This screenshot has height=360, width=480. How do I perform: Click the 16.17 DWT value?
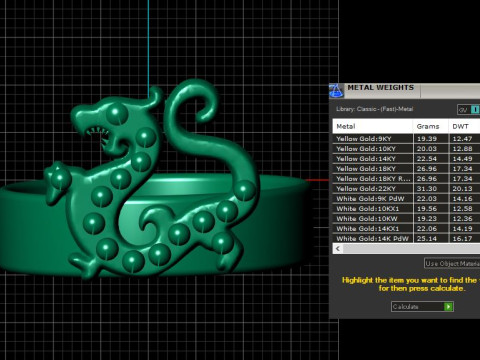(x=462, y=239)
